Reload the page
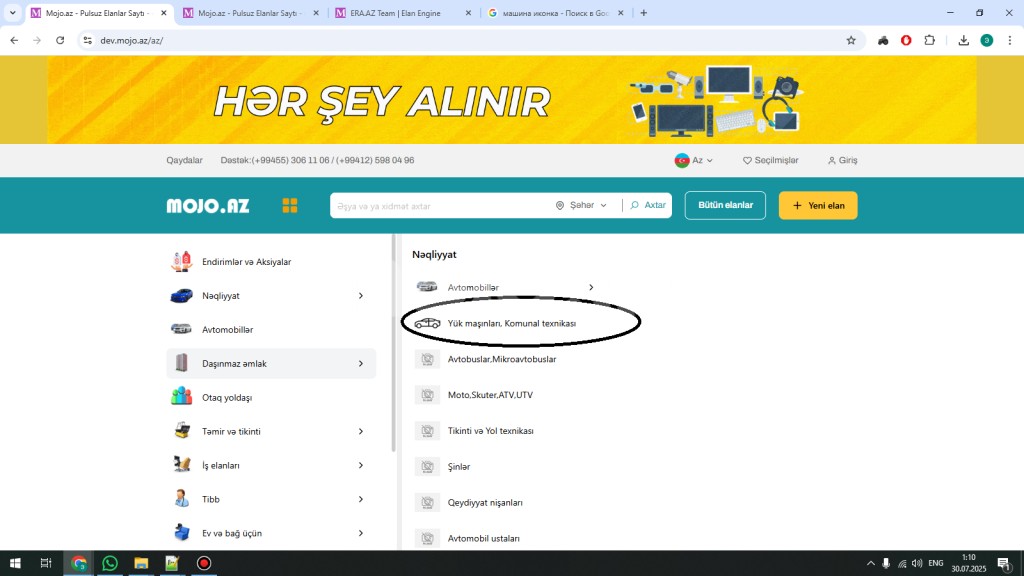 tap(60, 40)
